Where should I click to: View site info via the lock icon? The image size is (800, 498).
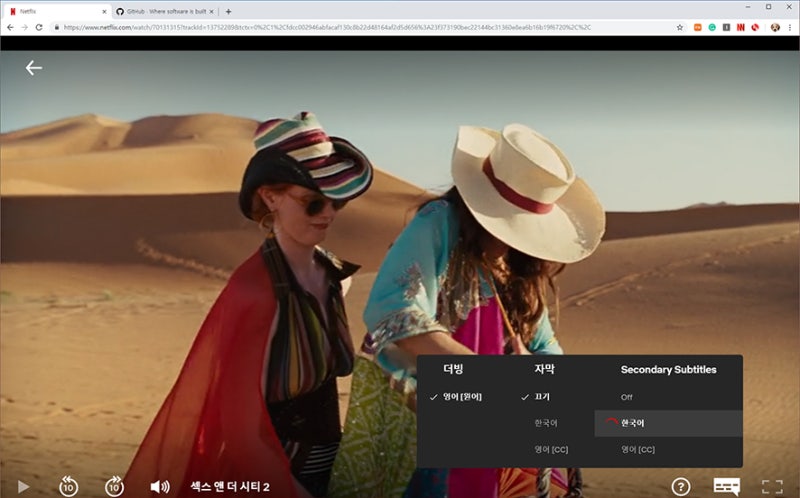(57, 27)
